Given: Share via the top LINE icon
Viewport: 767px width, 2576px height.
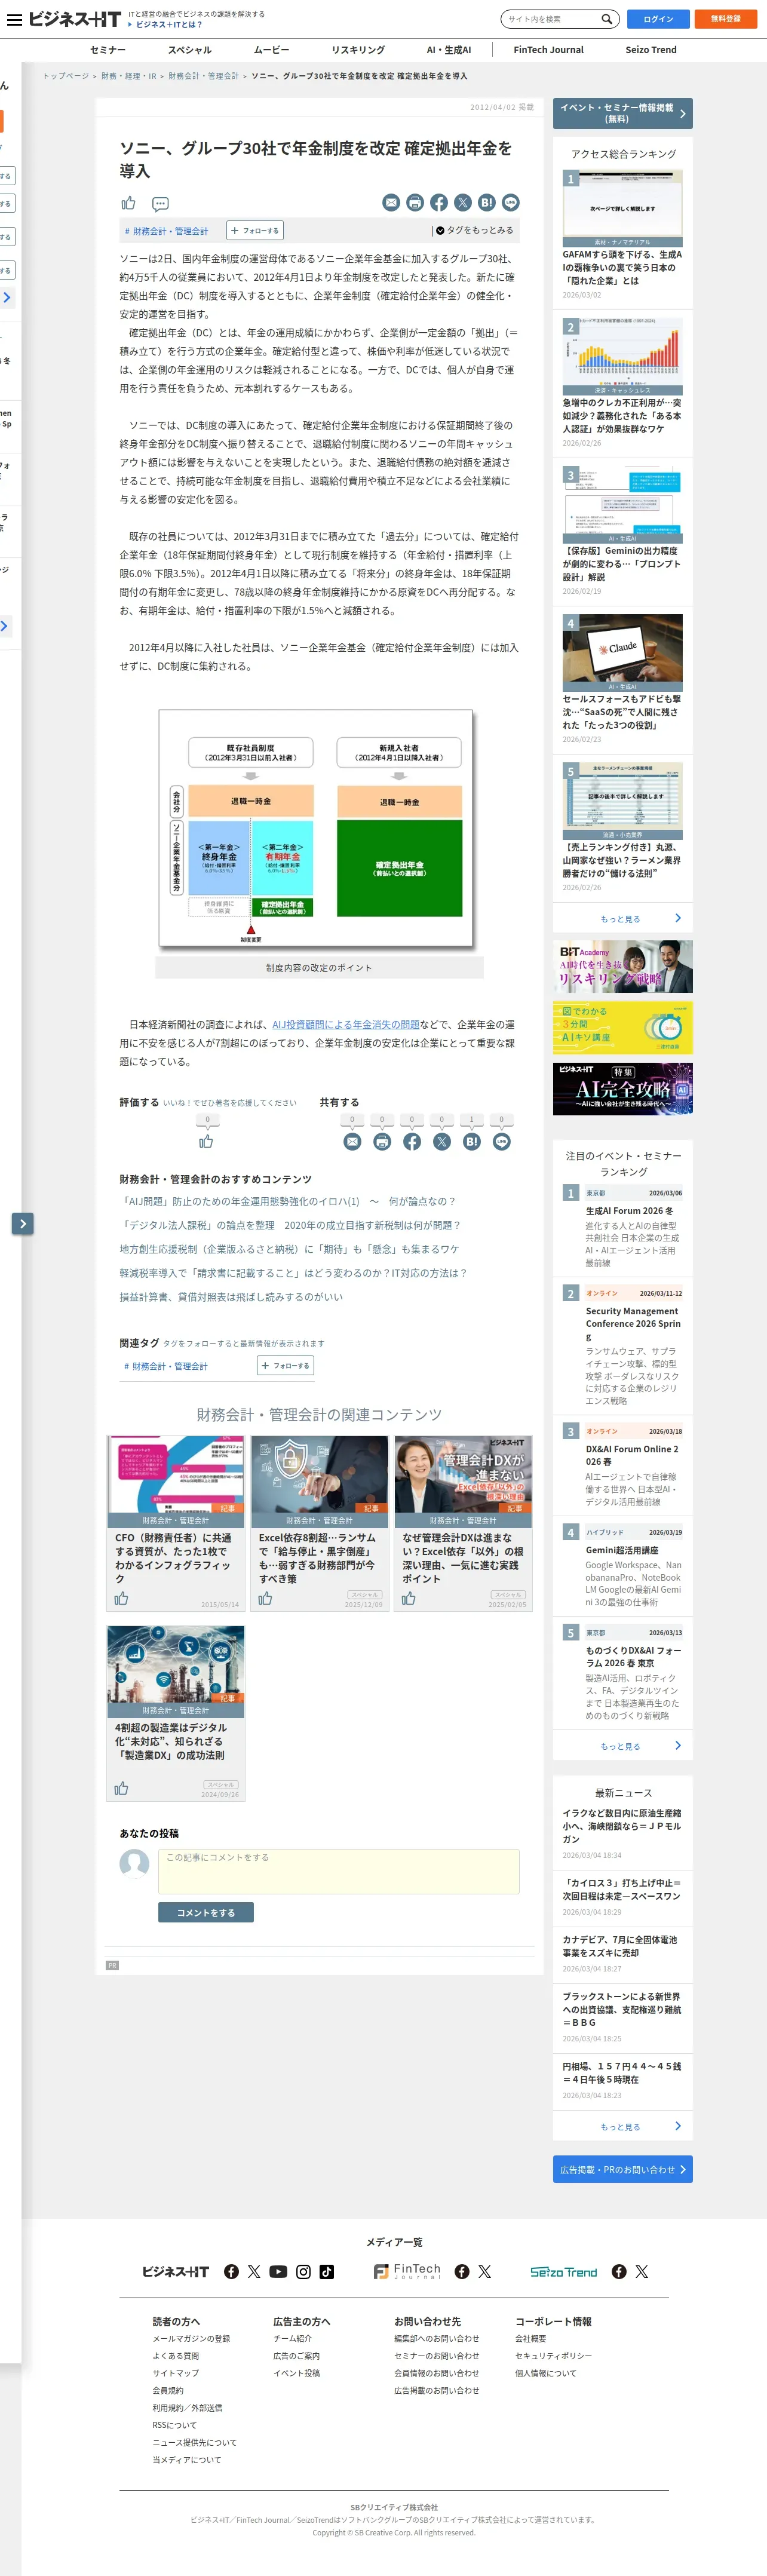Looking at the screenshot, I should click(511, 202).
